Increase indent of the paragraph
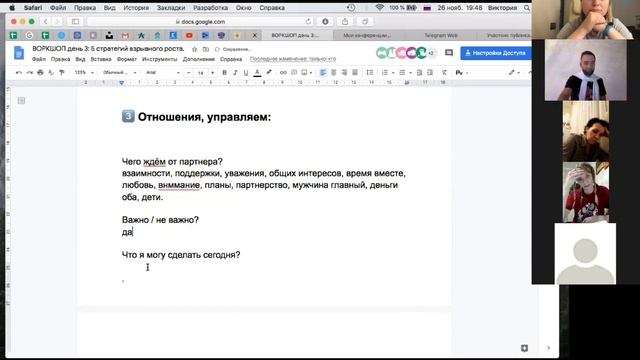Screen dimensions: 640x360 pos(430,73)
